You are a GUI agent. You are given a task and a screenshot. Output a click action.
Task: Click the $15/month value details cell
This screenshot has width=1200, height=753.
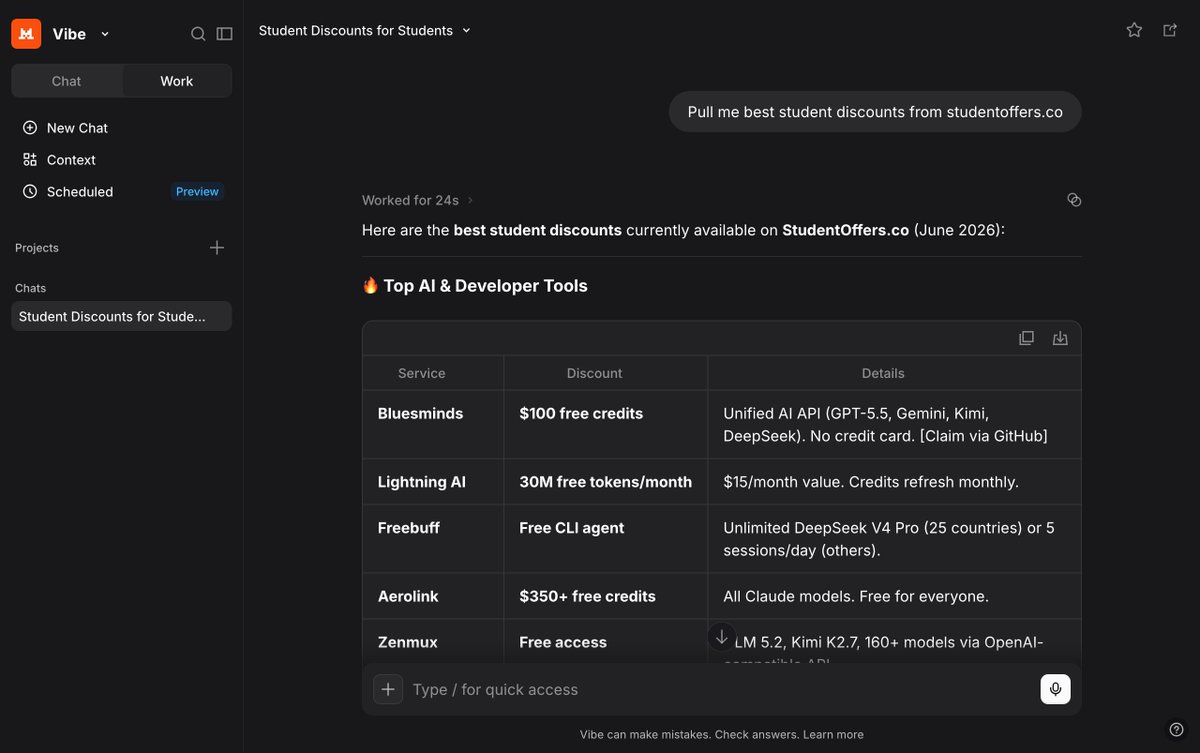(894, 482)
